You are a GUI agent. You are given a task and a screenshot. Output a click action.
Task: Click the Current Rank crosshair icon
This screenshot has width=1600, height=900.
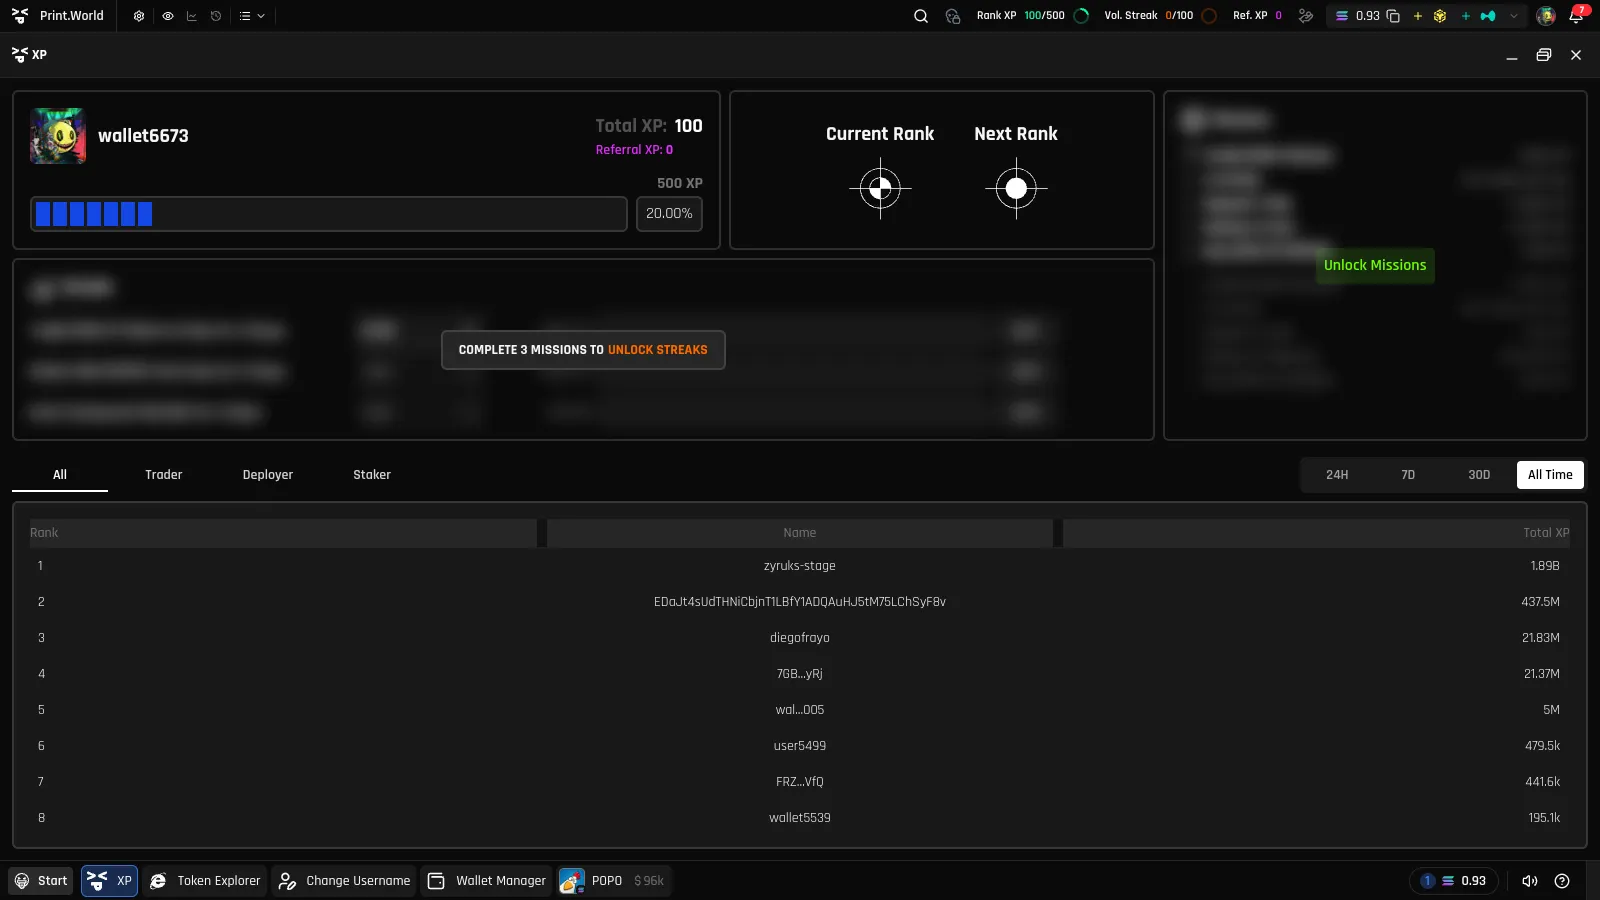click(x=880, y=188)
